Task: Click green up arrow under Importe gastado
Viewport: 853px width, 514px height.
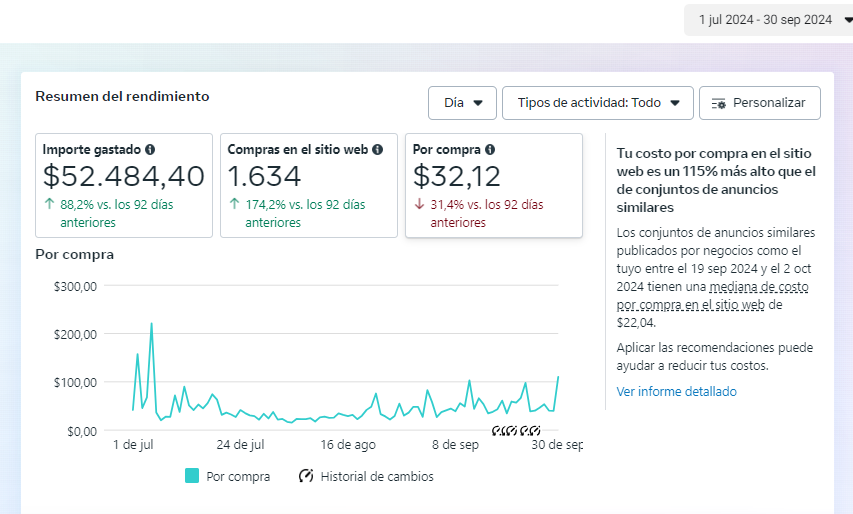Action: click(x=50, y=204)
